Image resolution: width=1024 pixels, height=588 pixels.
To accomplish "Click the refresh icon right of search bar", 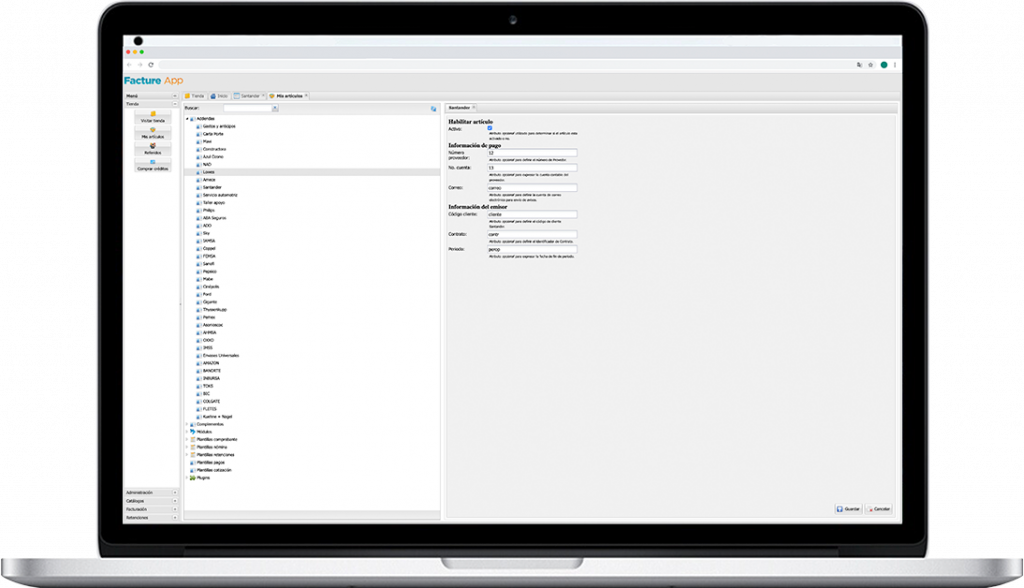I will tap(433, 108).
